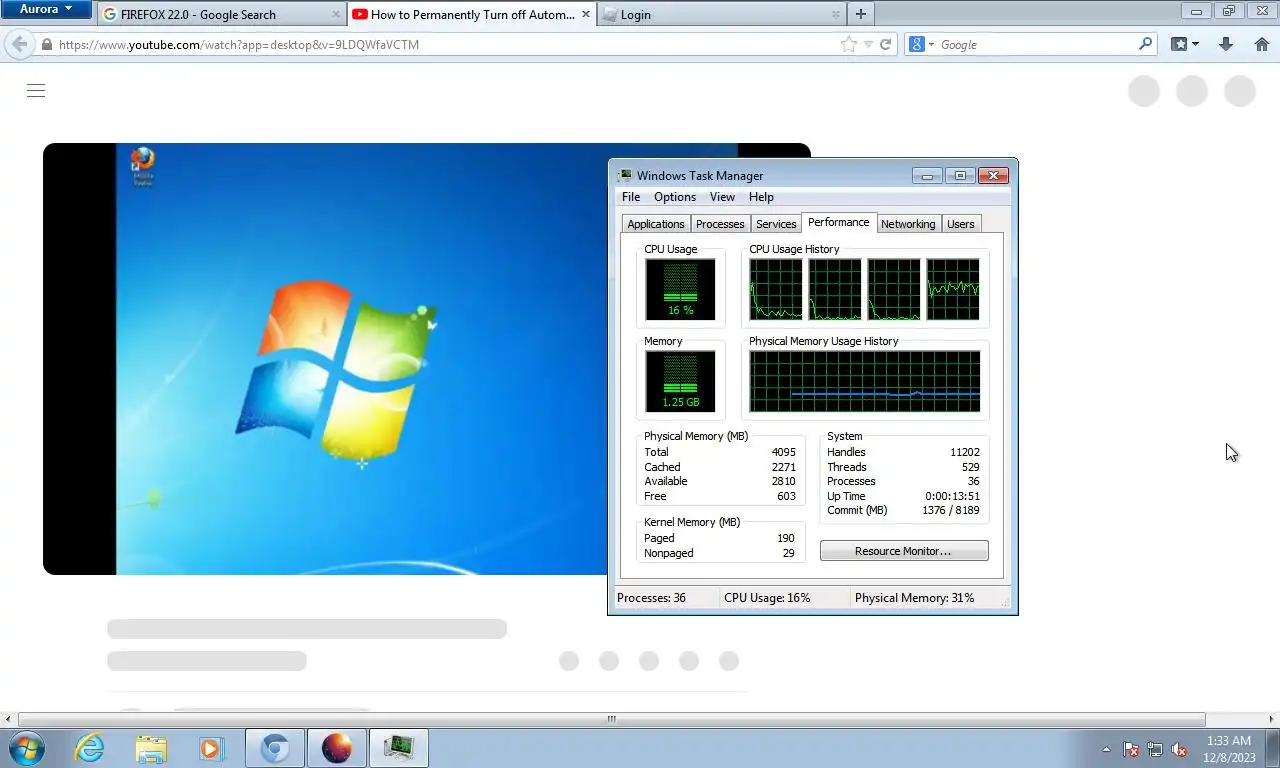
Task: Close the Login tab
Action: (835, 15)
